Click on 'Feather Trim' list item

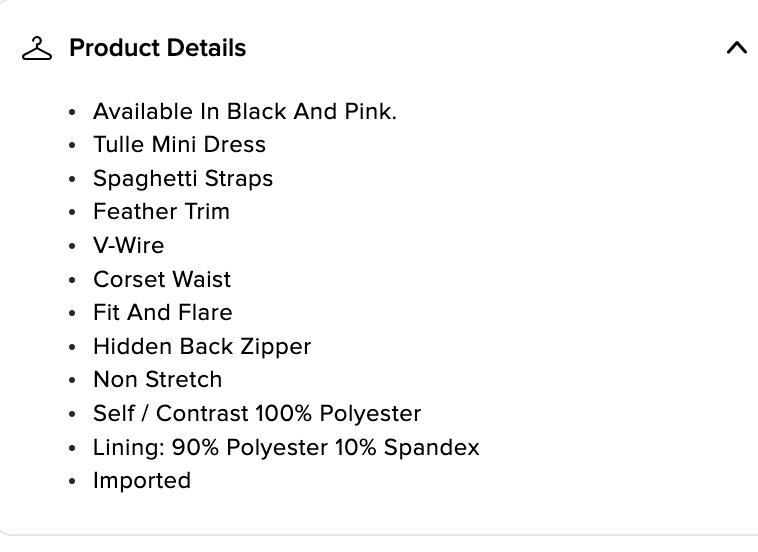pyautogui.click(x=161, y=212)
